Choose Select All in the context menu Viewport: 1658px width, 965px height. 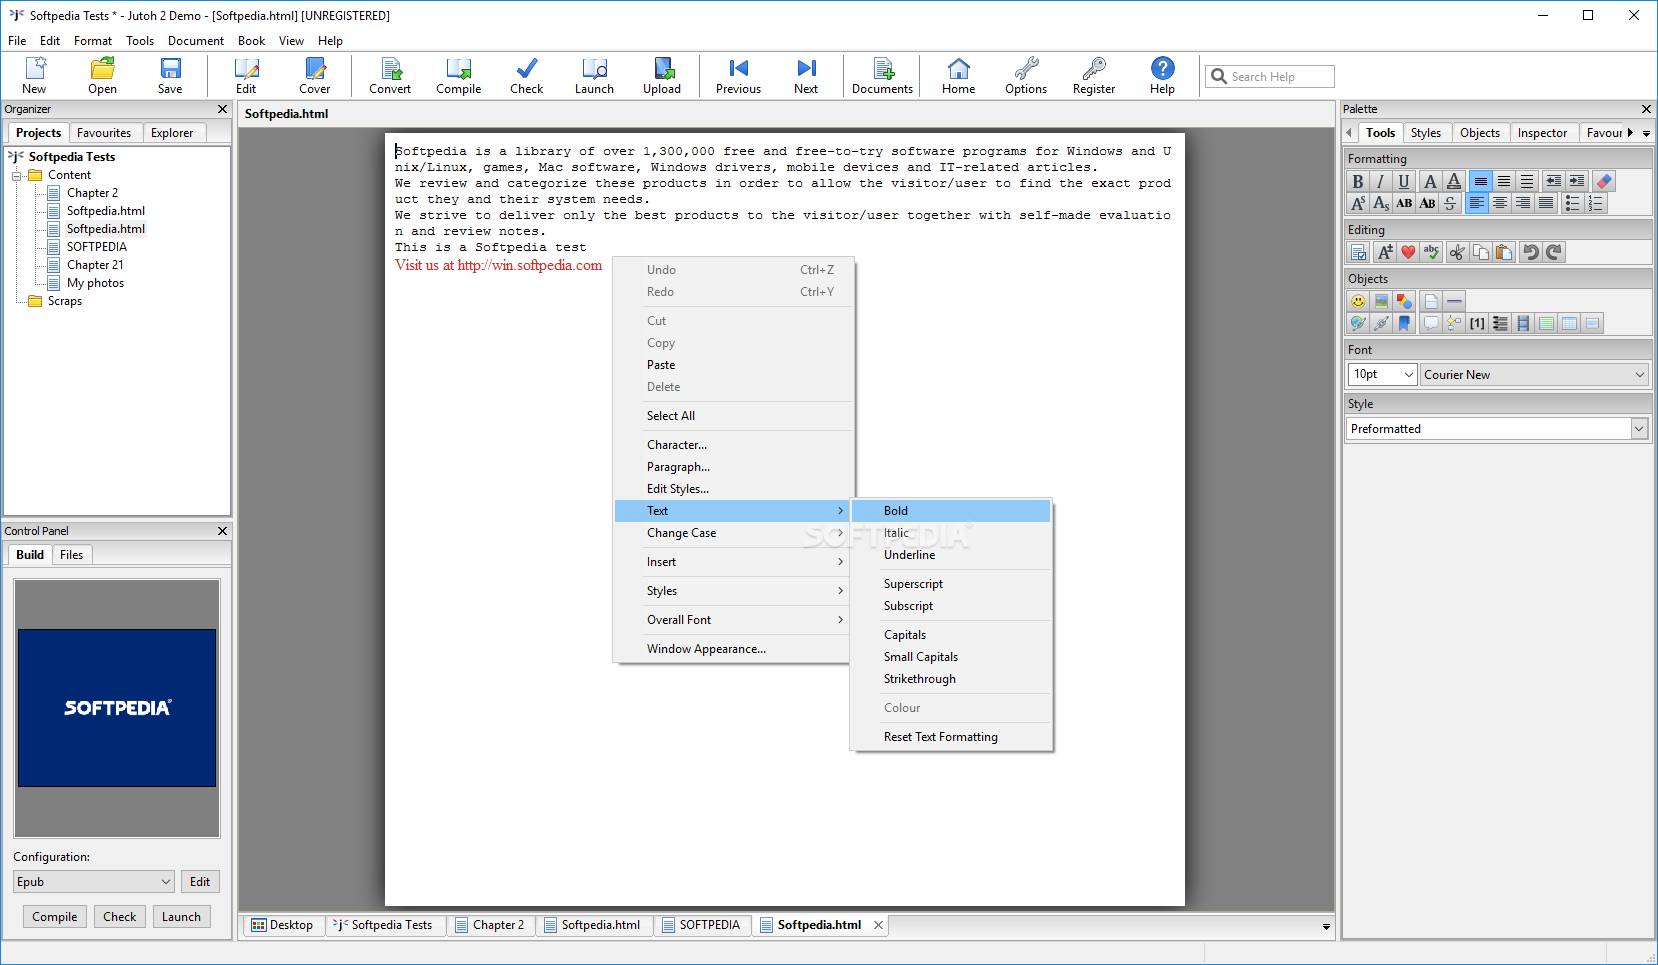[733, 416]
